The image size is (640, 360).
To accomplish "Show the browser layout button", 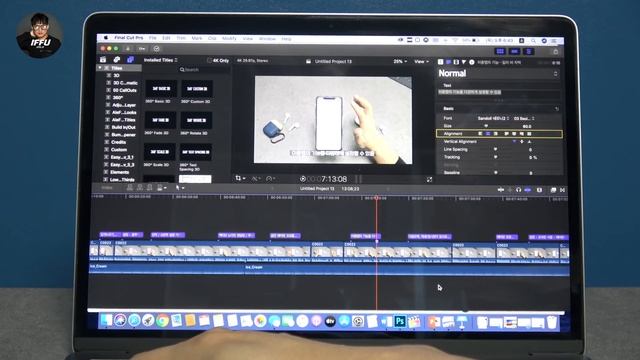I will point(500,51).
